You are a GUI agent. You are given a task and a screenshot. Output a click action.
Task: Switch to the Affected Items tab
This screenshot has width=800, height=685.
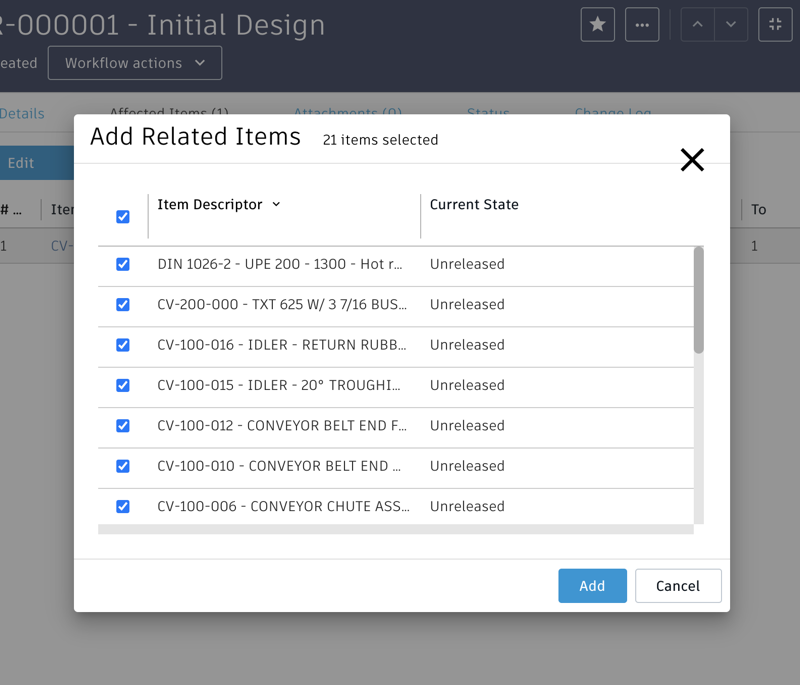tap(170, 113)
